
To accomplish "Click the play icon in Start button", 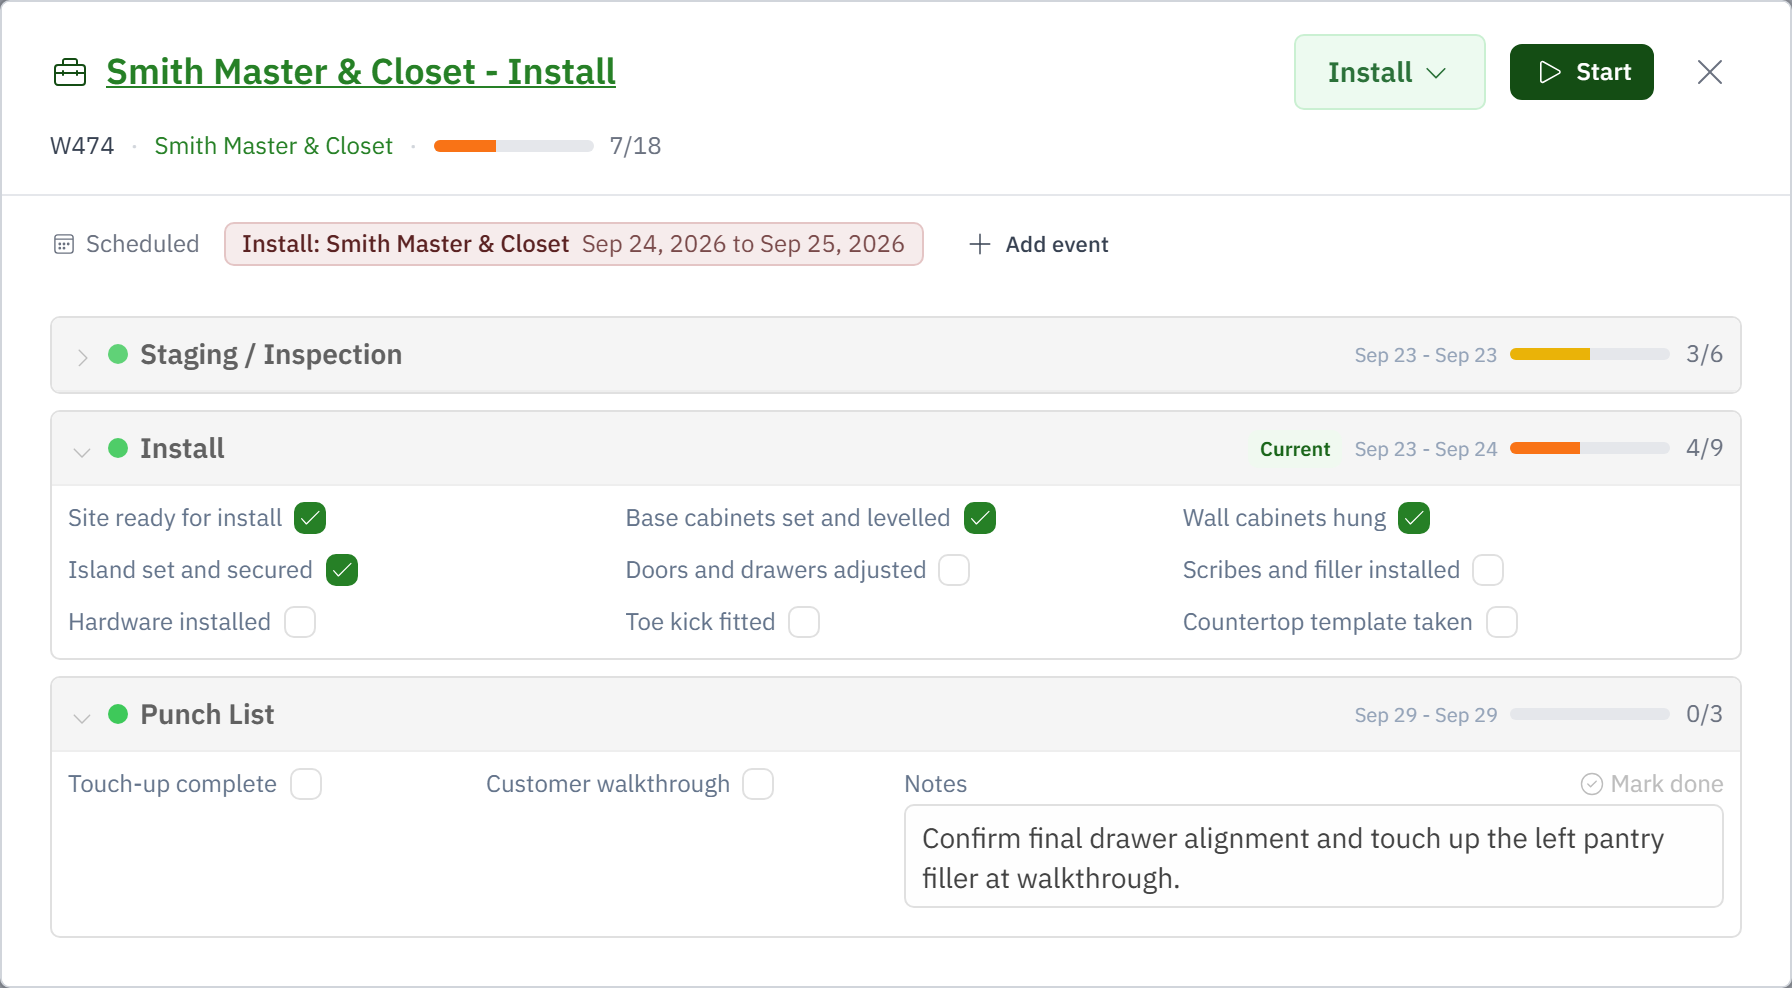I will pos(1550,72).
